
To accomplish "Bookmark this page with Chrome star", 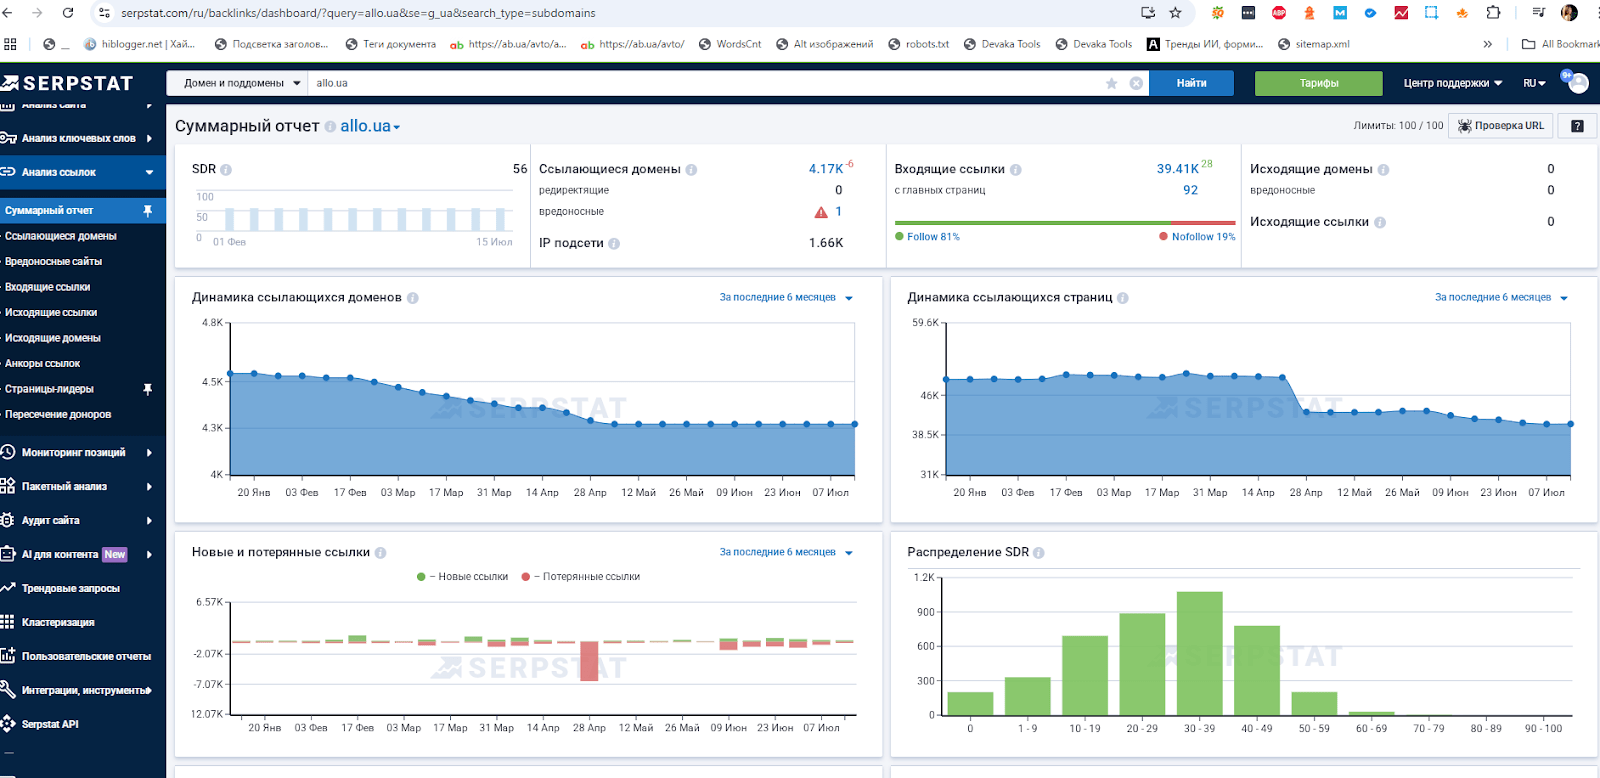I will (x=1175, y=13).
